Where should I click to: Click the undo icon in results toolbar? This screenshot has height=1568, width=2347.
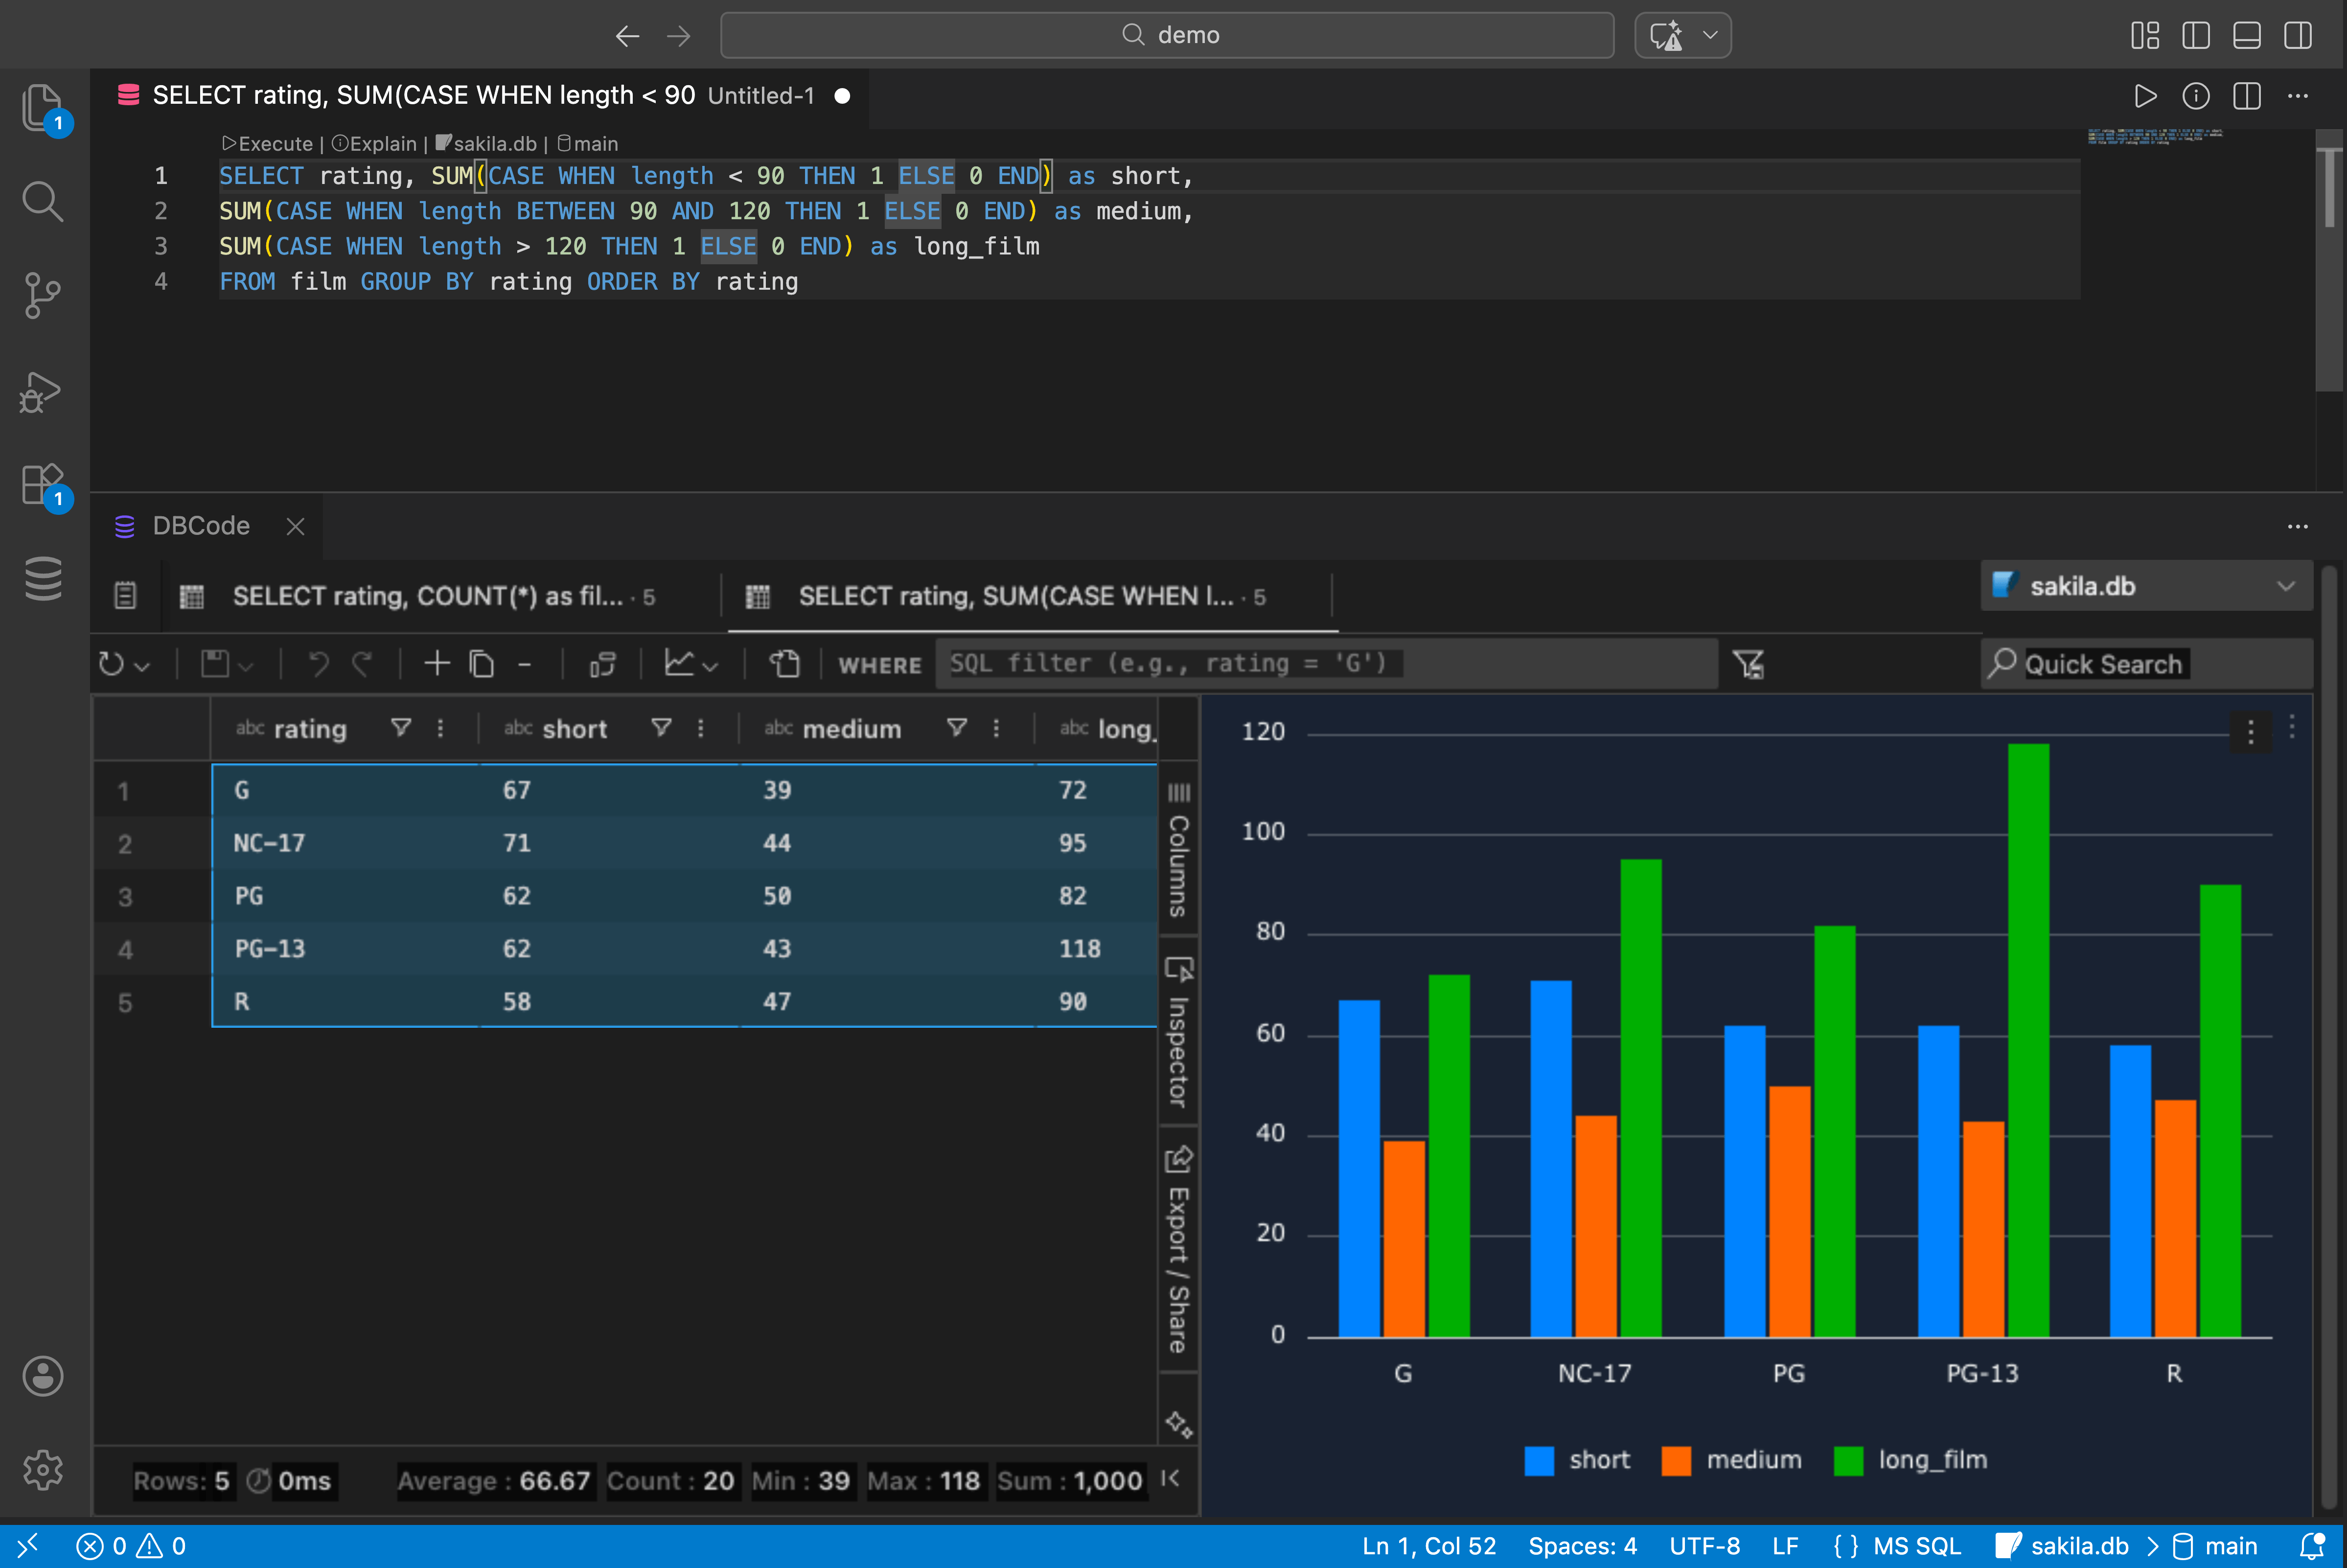(318, 663)
